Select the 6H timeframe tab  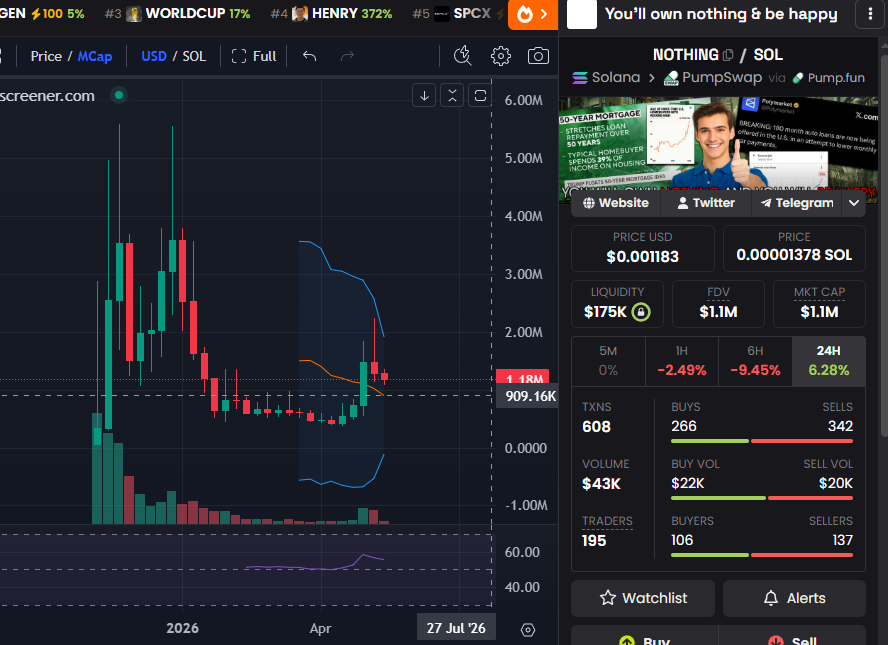pyautogui.click(x=755, y=361)
